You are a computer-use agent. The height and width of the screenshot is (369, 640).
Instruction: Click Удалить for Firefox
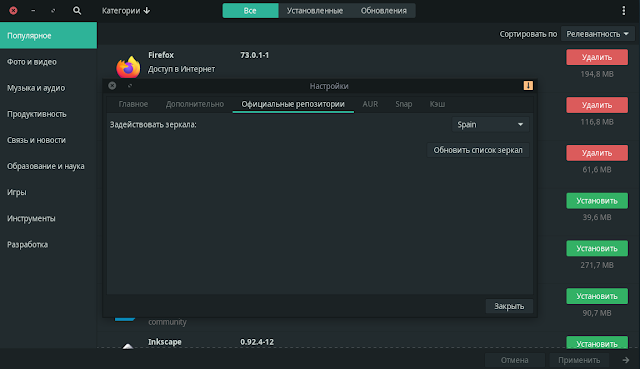point(597,57)
